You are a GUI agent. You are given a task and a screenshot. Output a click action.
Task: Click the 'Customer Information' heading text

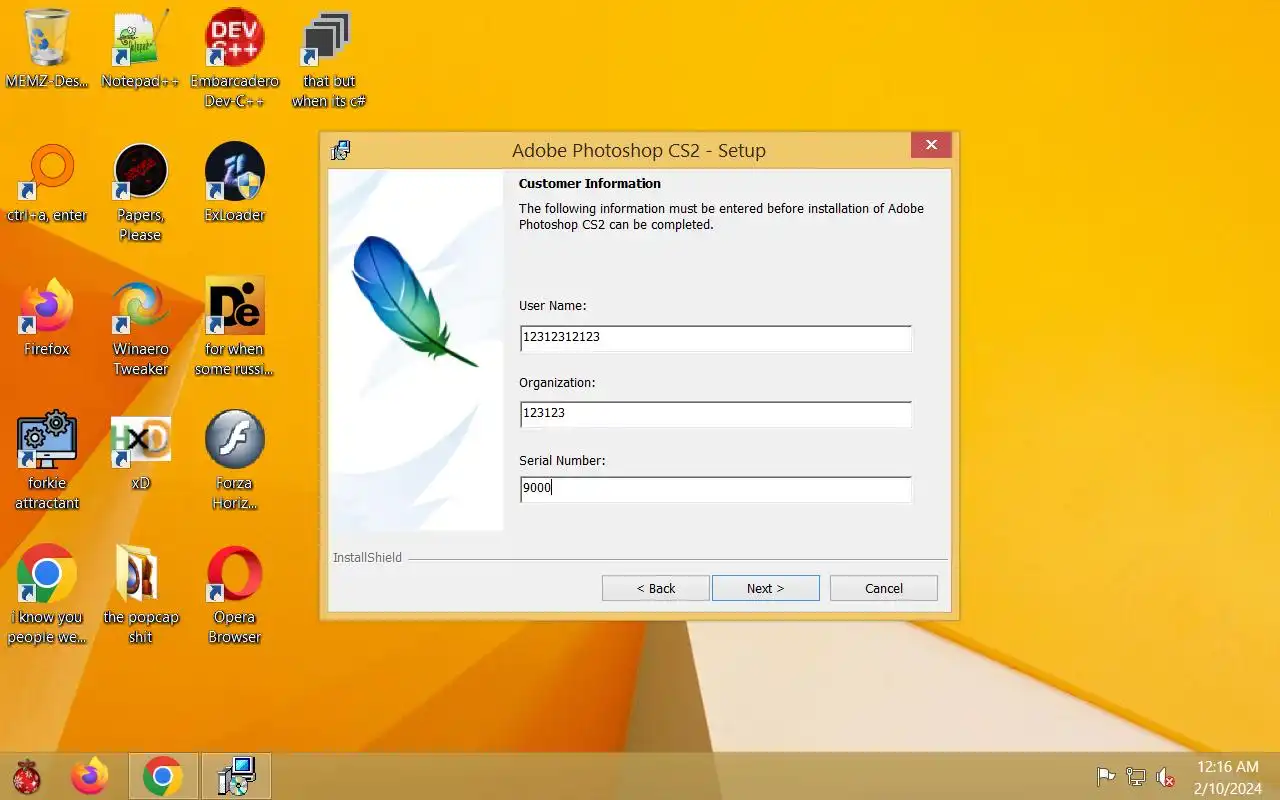[x=590, y=184]
